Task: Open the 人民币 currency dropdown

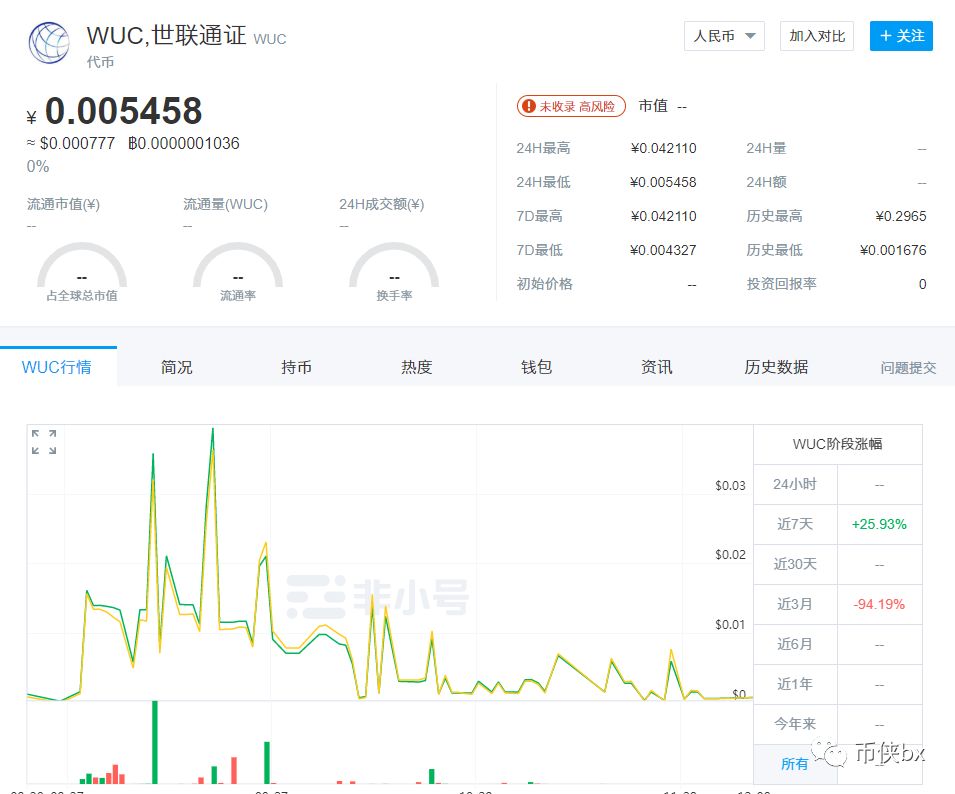Action: coord(724,36)
